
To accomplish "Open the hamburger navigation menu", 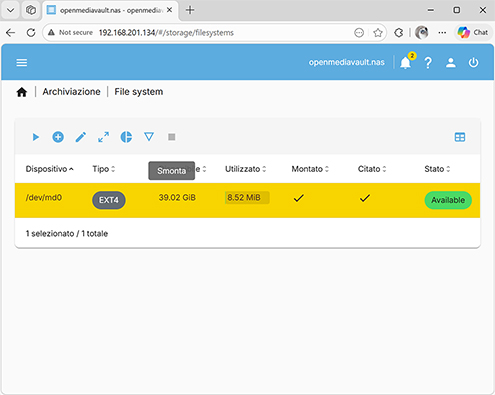I will click(22, 63).
